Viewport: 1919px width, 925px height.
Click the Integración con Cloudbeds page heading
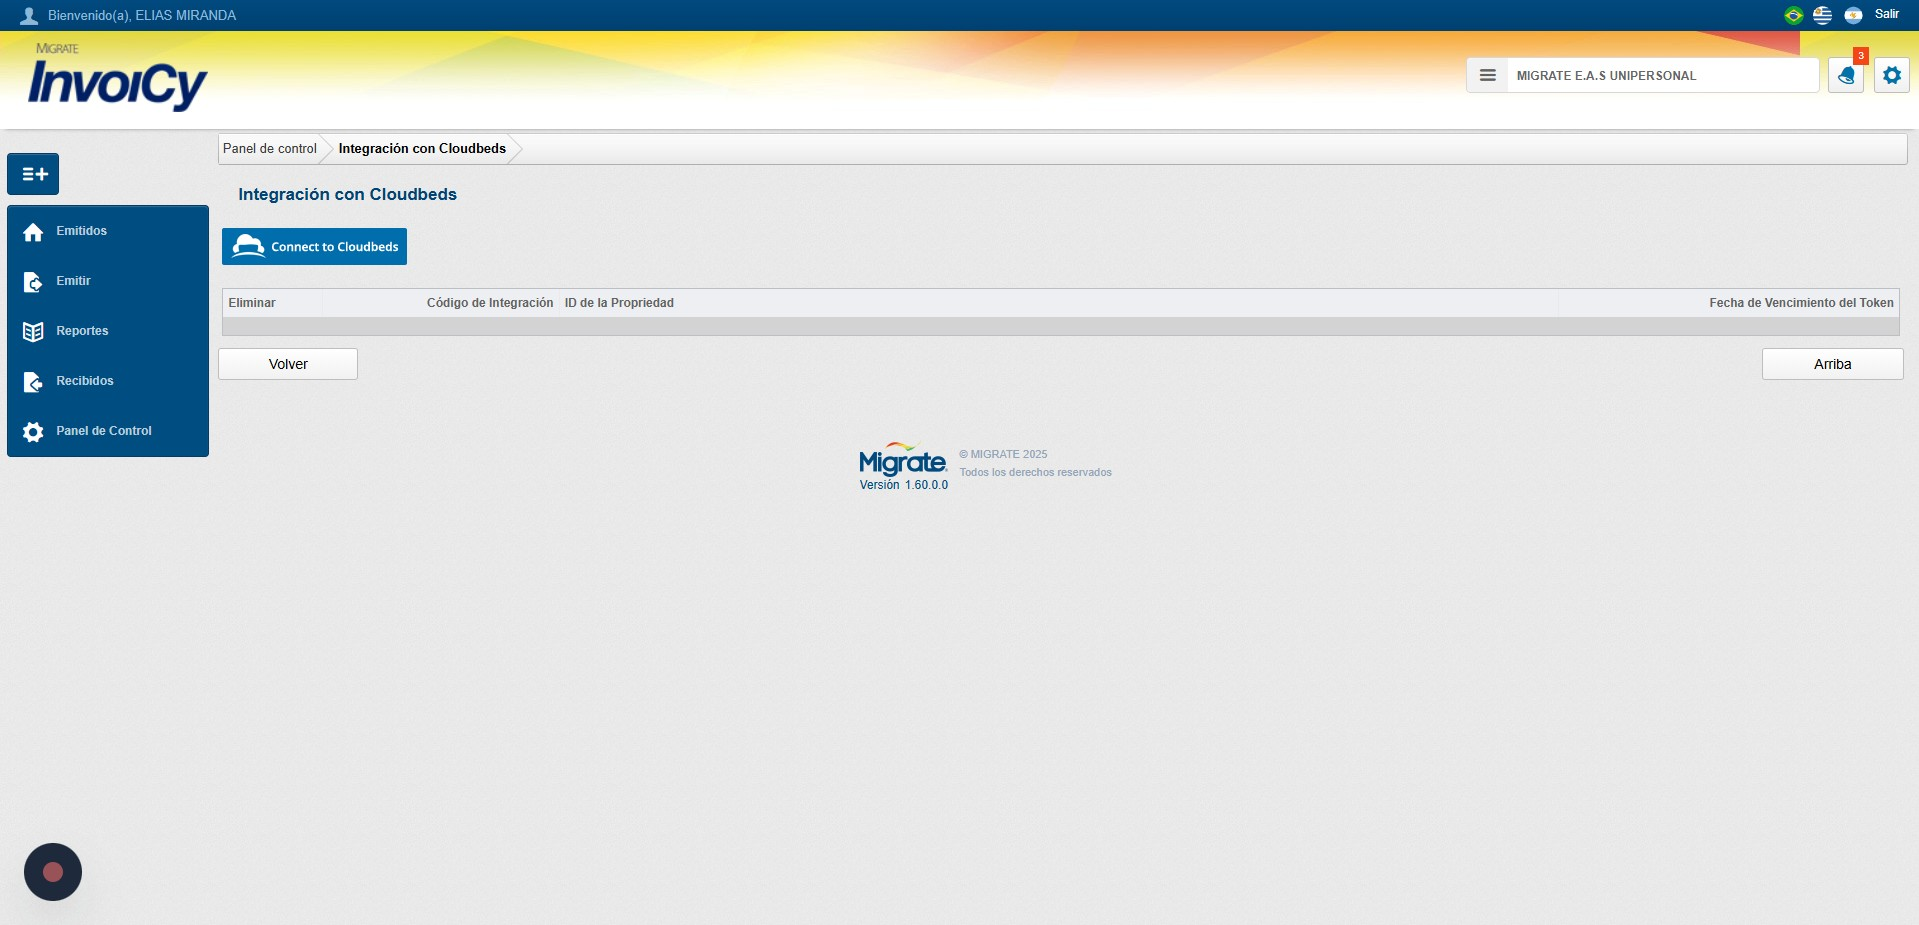click(347, 194)
